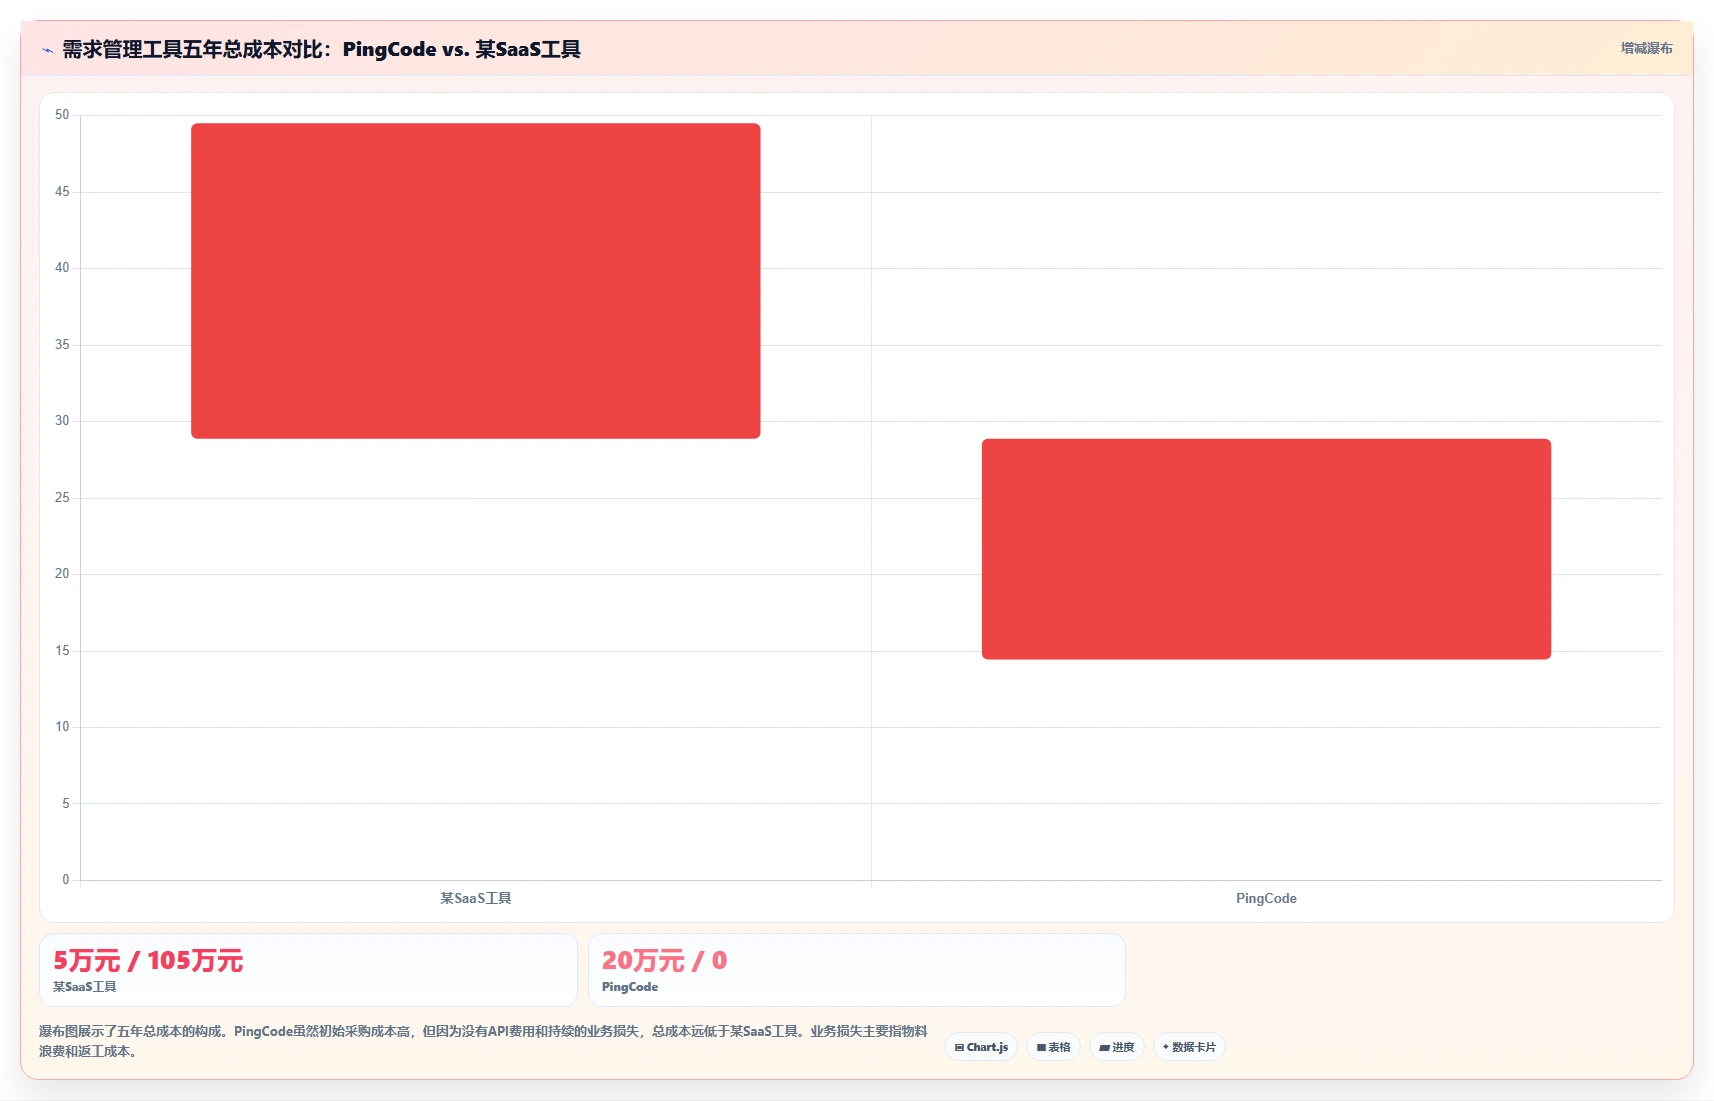Click the 增减瀑布 label in header
The width and height of the screenshot is (1714, 1101).
click(1646, 48)
